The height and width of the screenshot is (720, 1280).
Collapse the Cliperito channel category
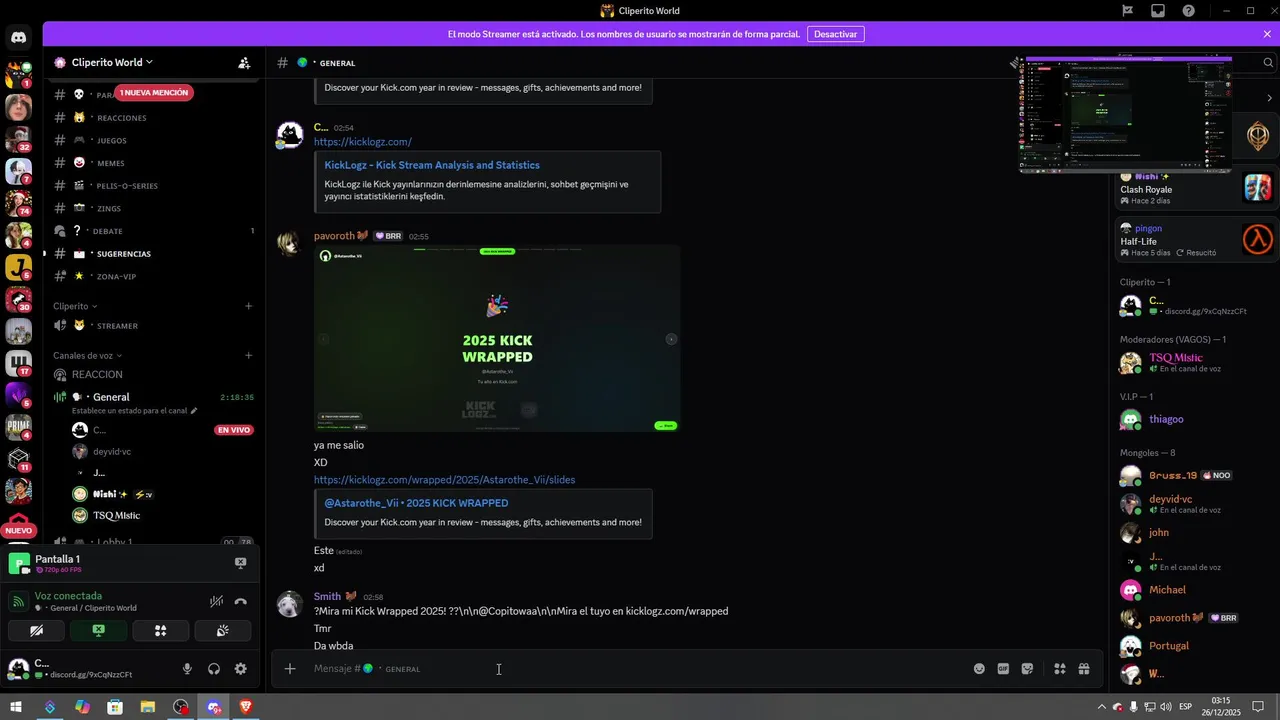(75, 306)
